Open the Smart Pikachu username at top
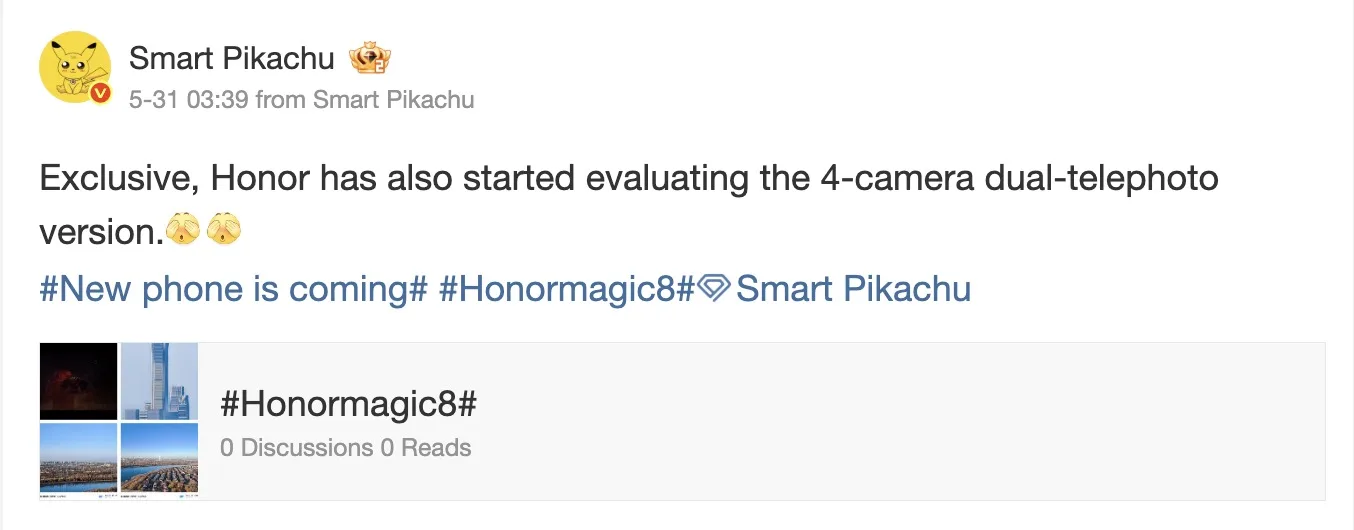Image resolution: width=1354 pixels, height=530 pixels. [231, 59]
